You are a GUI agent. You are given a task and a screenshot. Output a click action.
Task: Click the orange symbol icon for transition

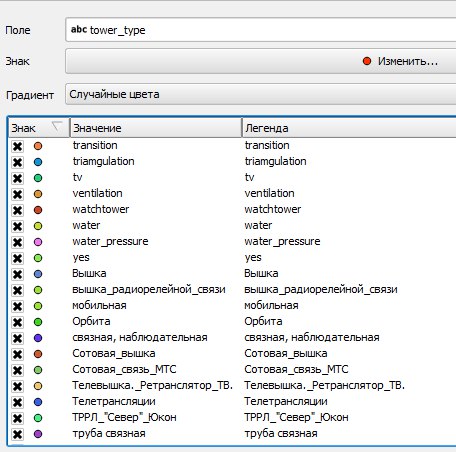point(38,146)
